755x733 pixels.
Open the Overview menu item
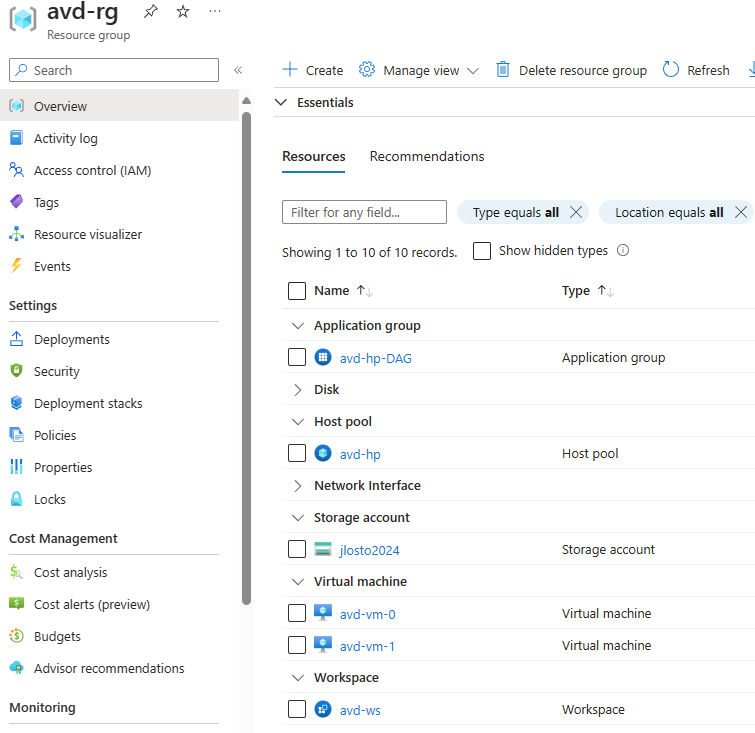click(x=119, y=106)
